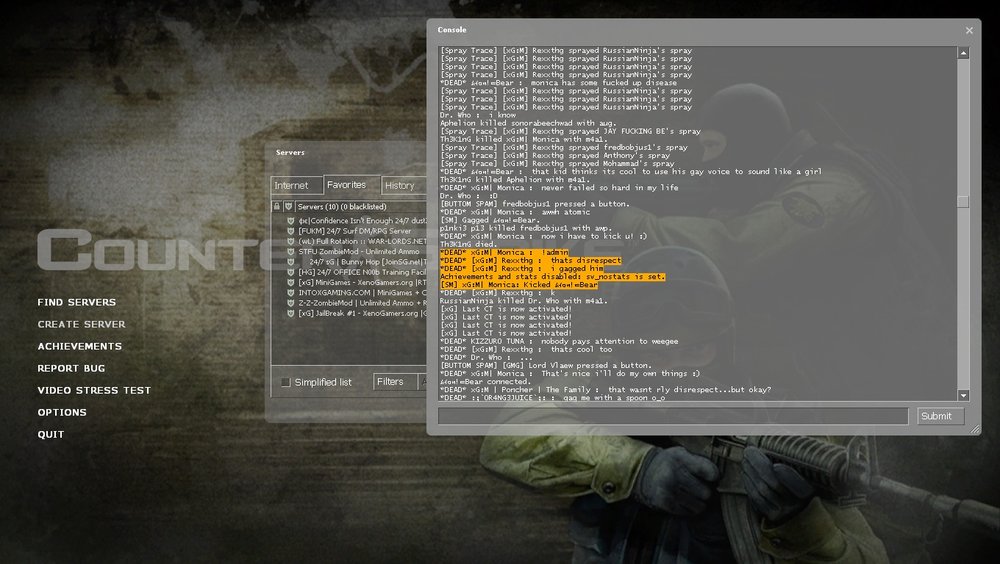The image size is (1000, 564).
Task: Click the console command input field
Action: (673, 416)
